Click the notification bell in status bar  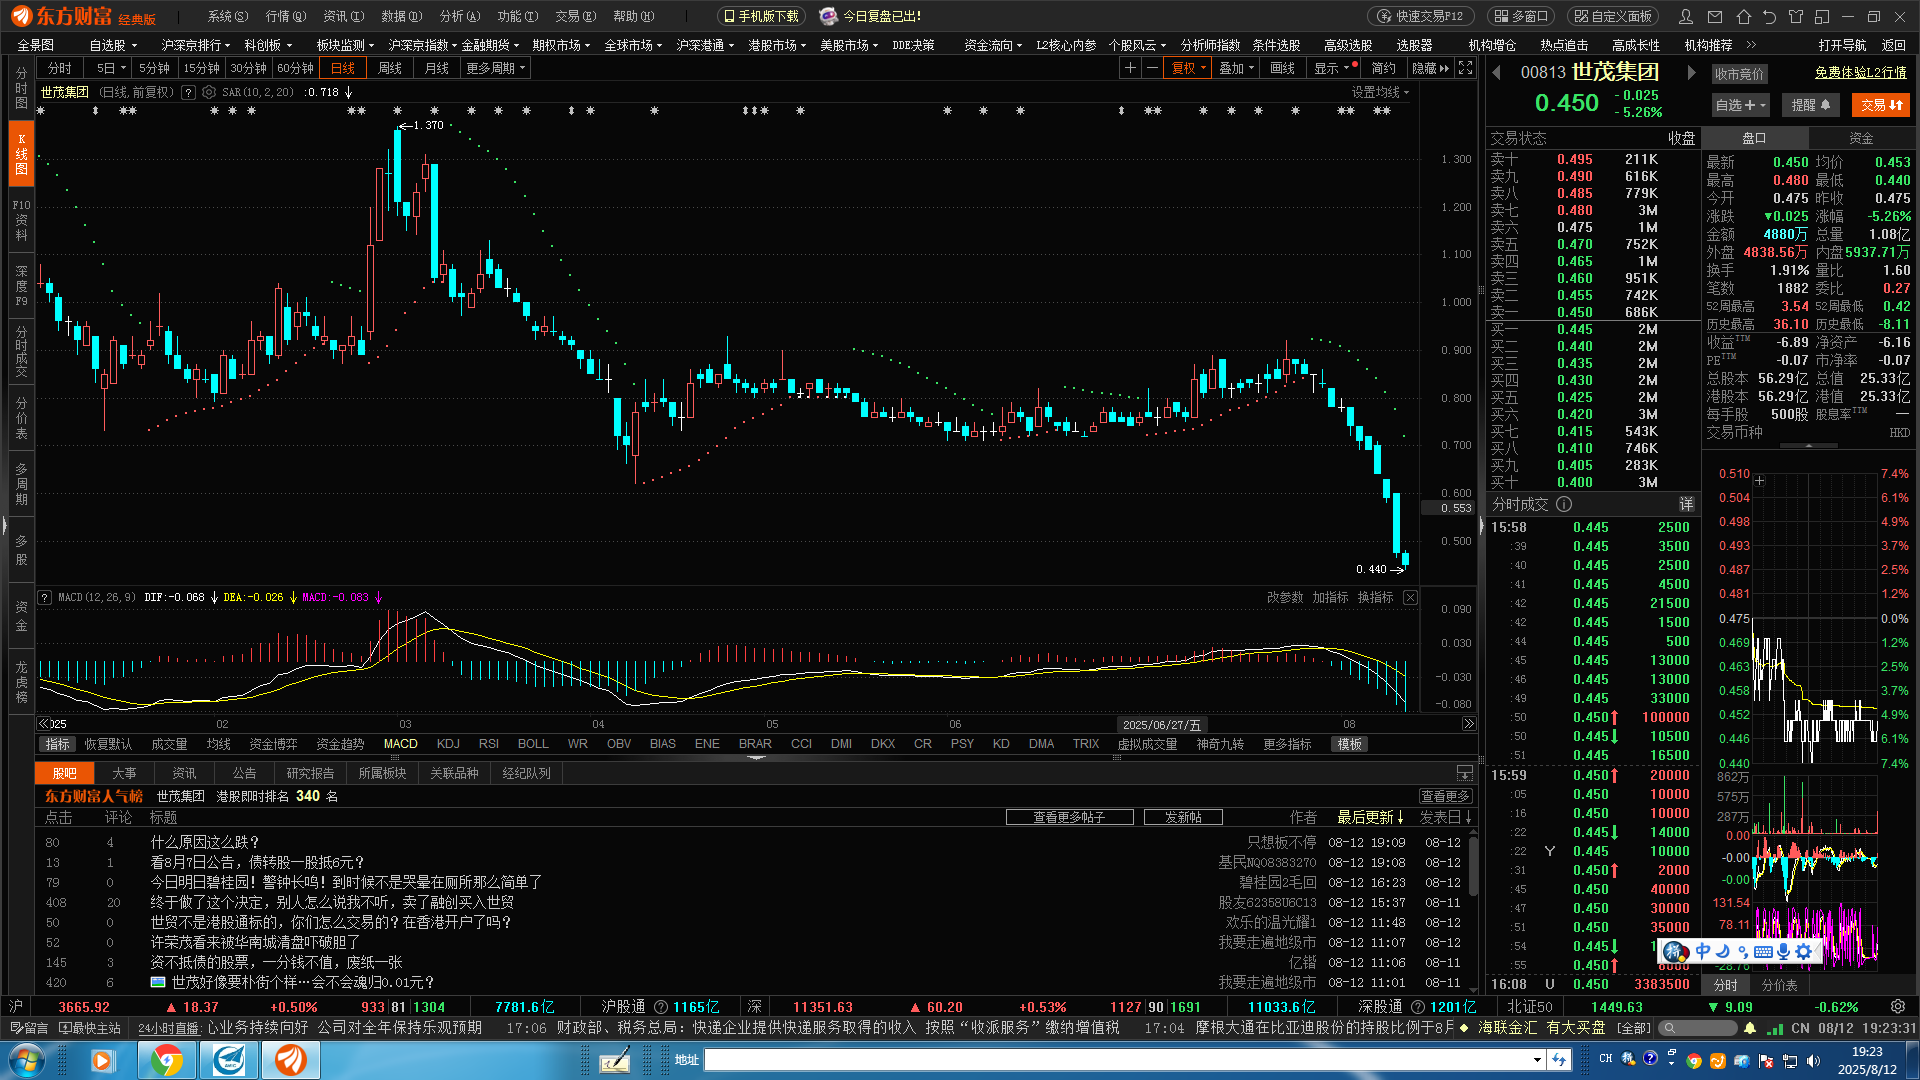click(1750, 1028)
